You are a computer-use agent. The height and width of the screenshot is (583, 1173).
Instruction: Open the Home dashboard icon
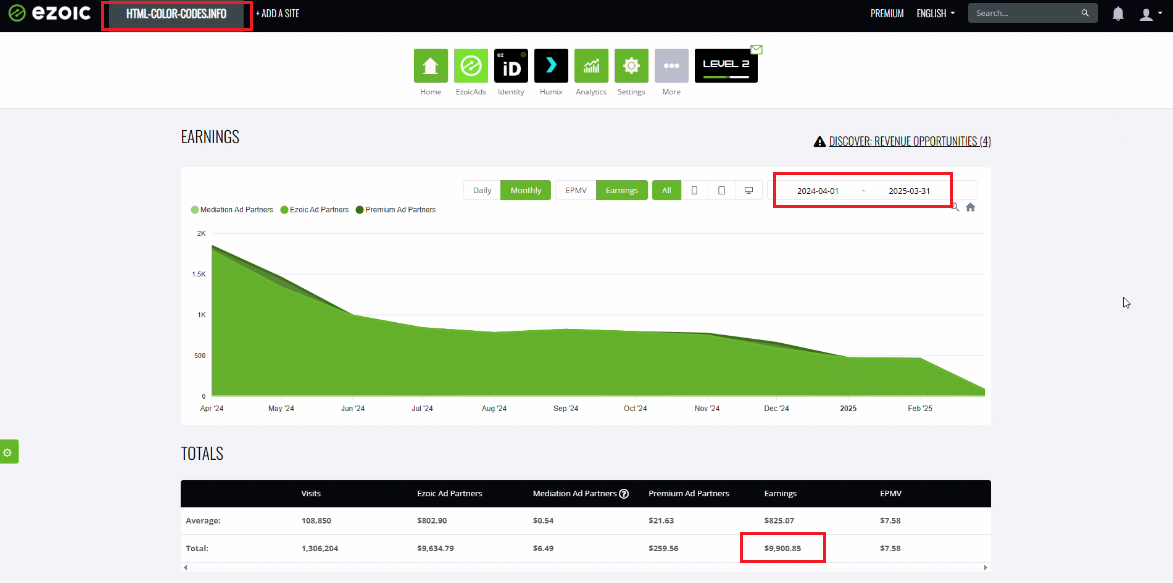431,66
